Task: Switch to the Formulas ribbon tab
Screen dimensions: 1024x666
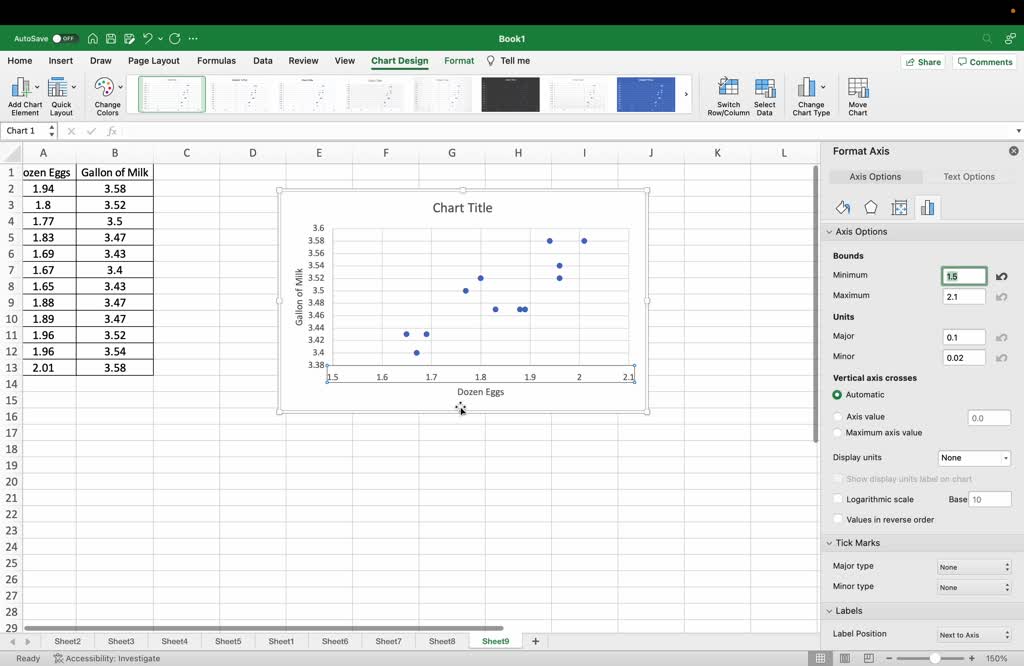Action: click(216, 61)
